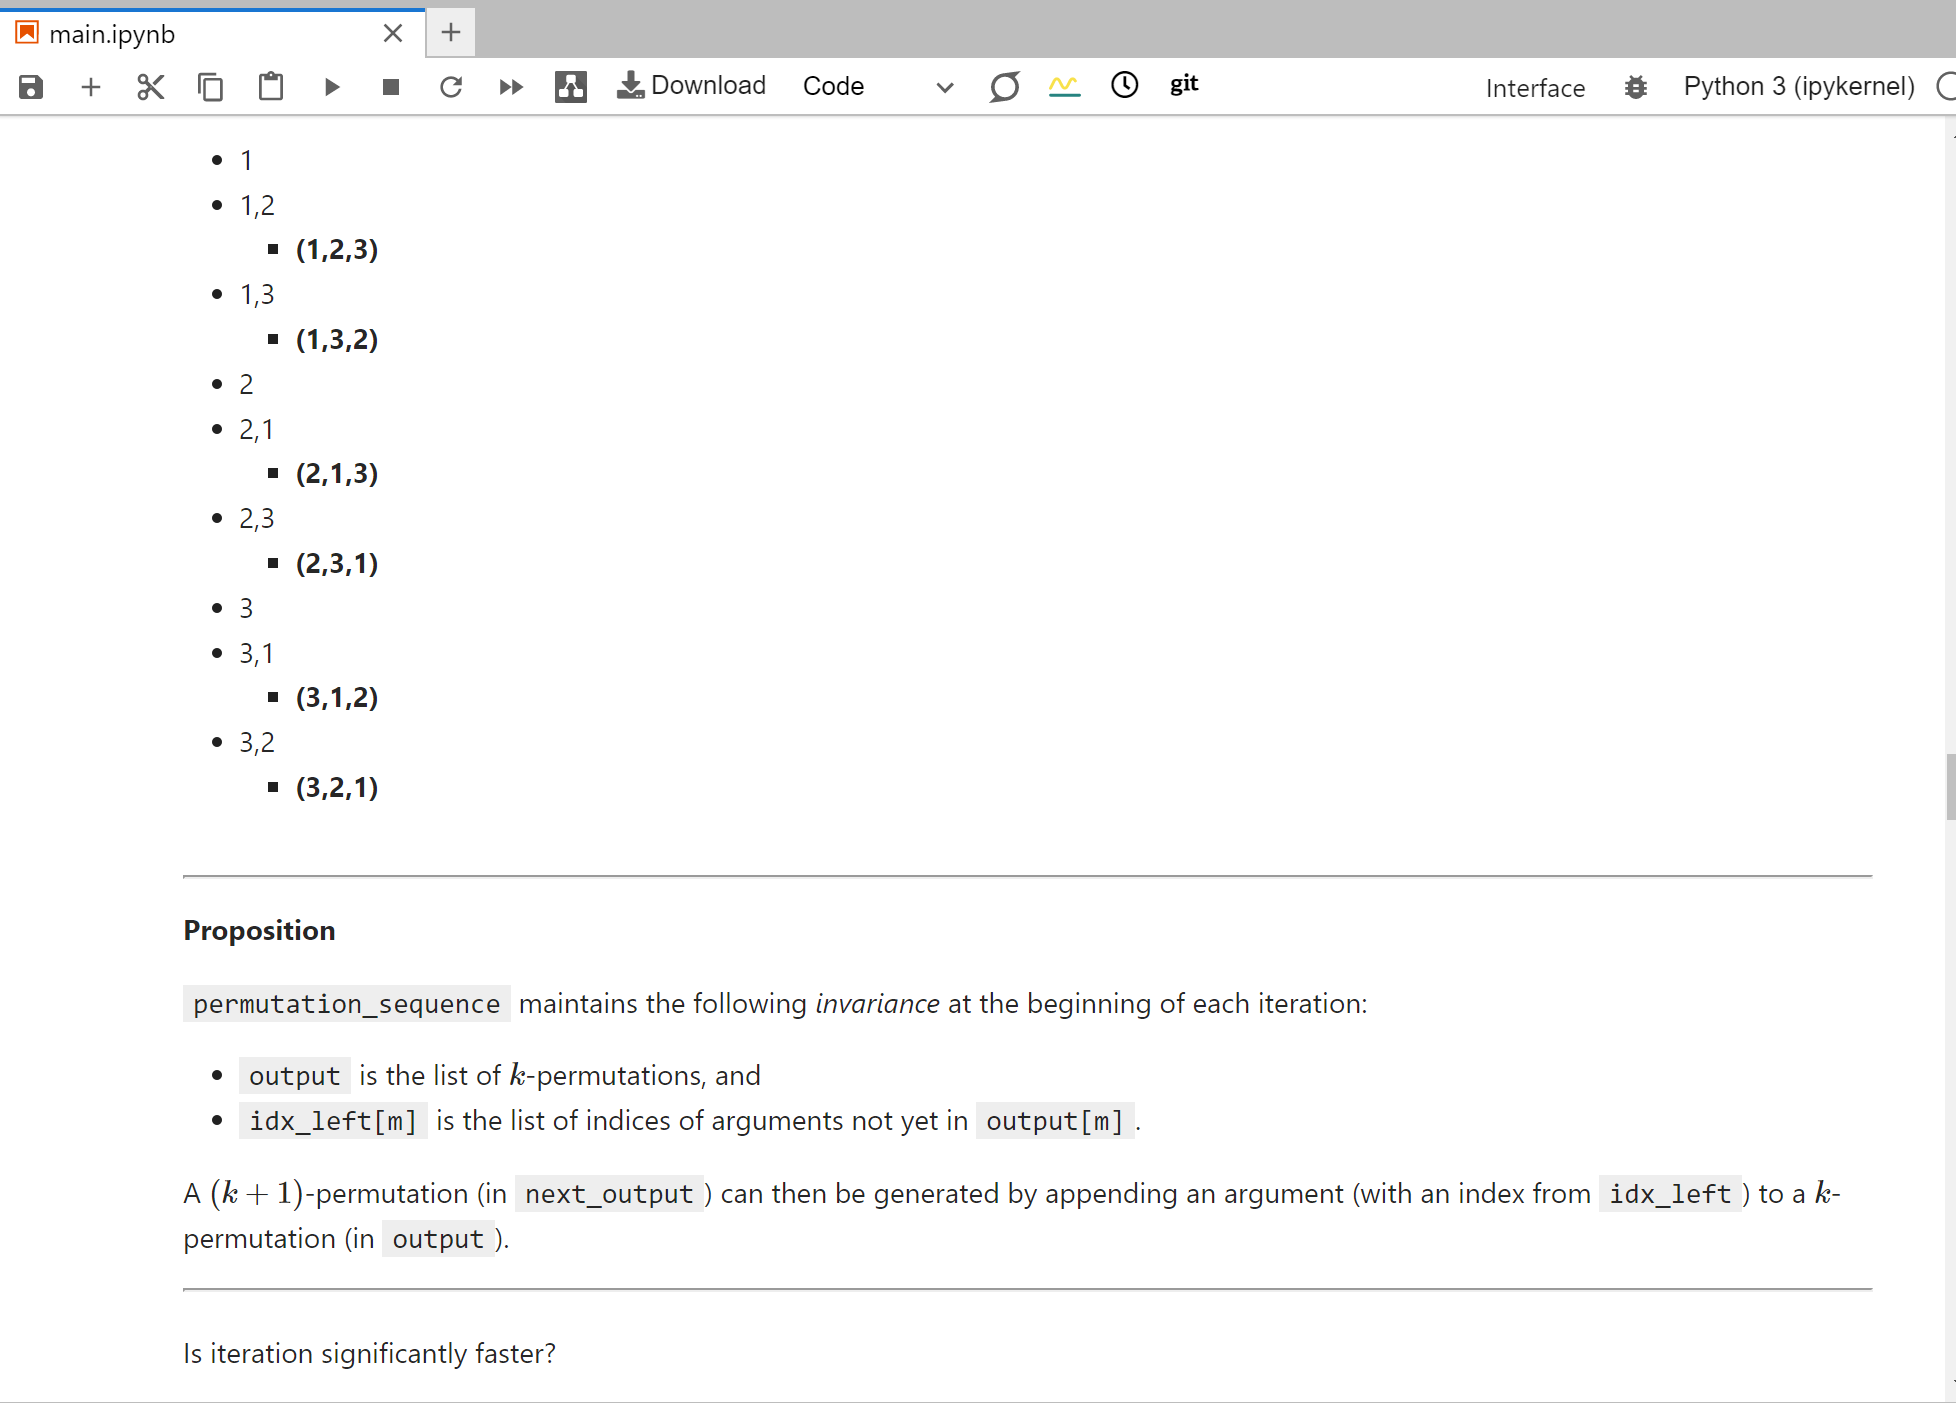
Task: Save the notebook with the disk icon
Action: (x=31, y=87)
